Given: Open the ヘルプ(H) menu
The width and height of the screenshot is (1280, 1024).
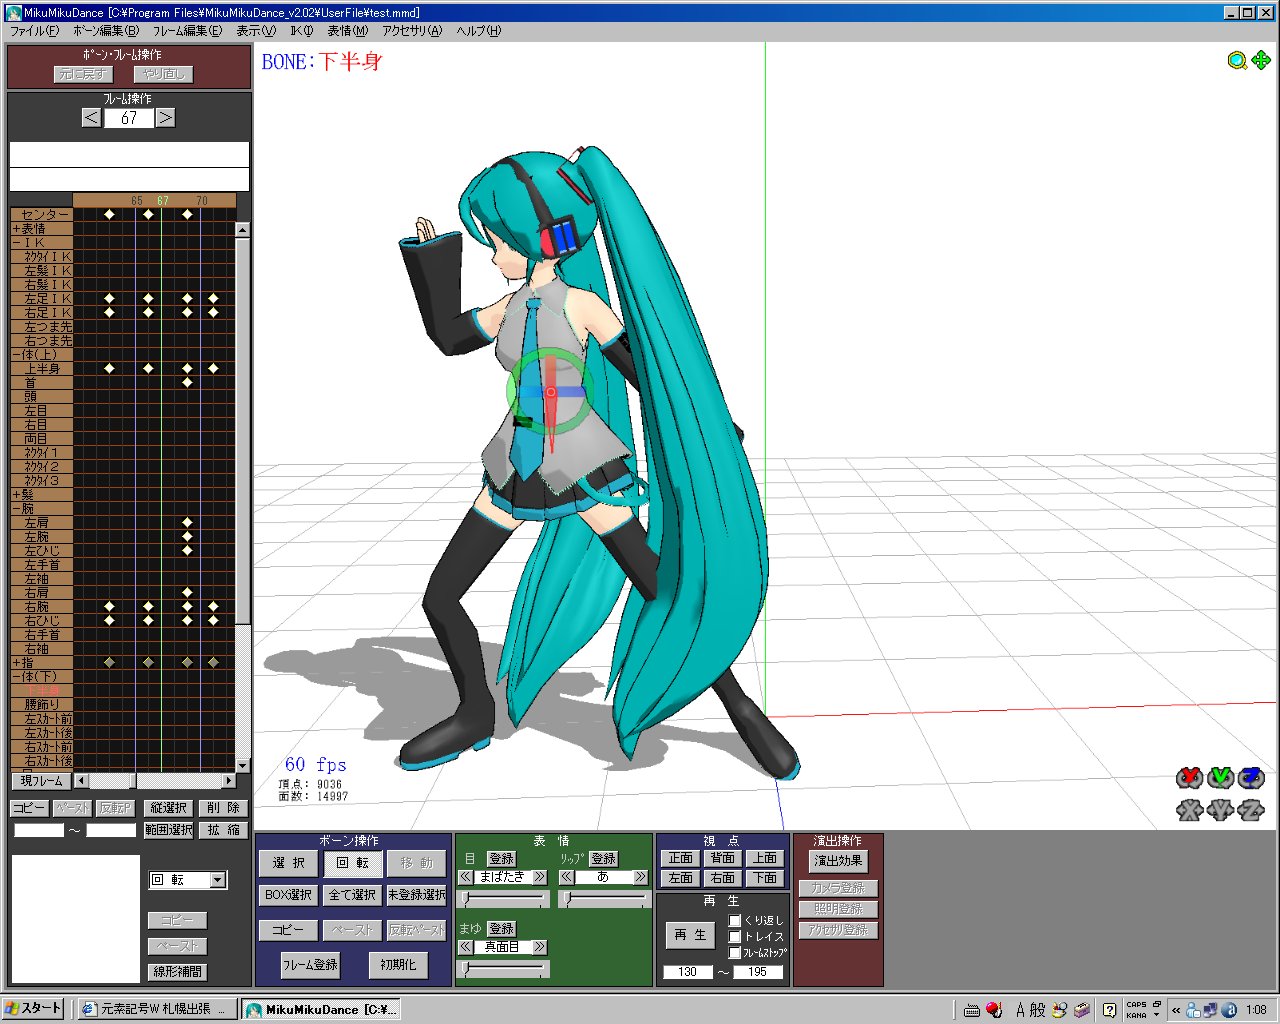Looking at the screenshot, I should pos(479,31).
